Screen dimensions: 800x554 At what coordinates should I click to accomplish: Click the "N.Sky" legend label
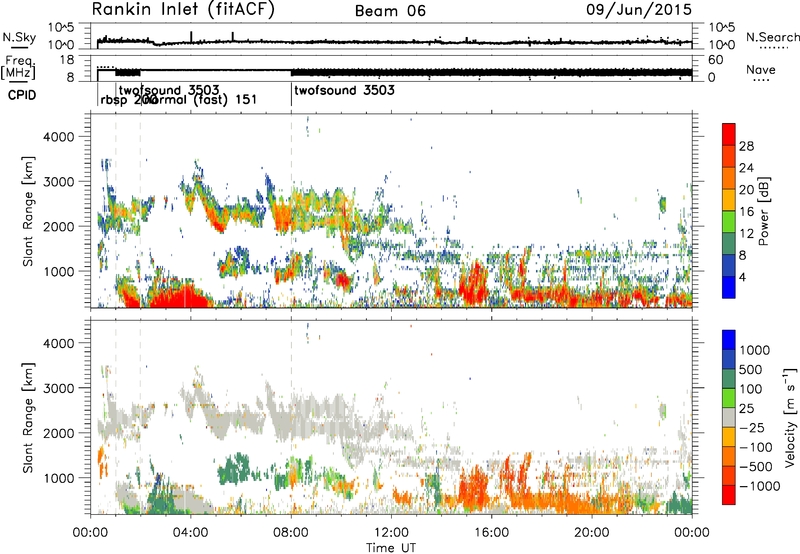point(19,37)
